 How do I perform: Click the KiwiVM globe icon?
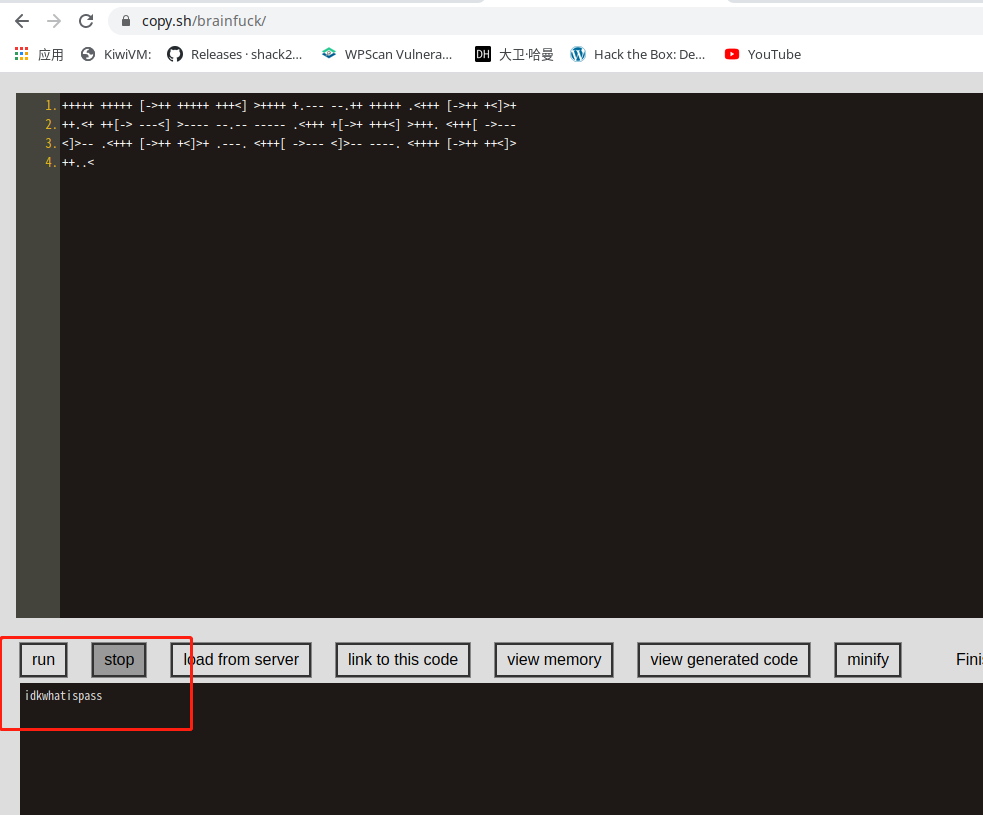88,55
